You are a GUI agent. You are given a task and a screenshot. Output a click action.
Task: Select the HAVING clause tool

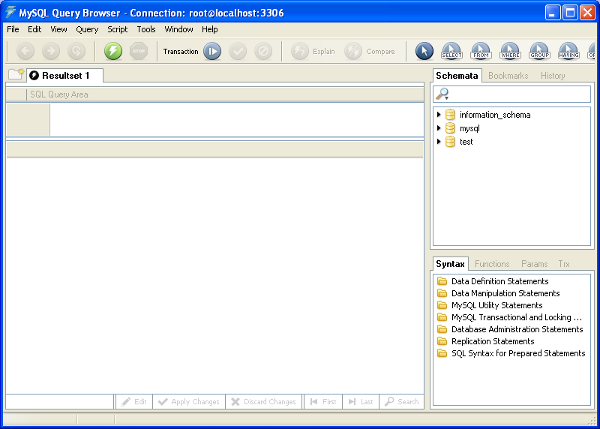click(x=569, y=51)
